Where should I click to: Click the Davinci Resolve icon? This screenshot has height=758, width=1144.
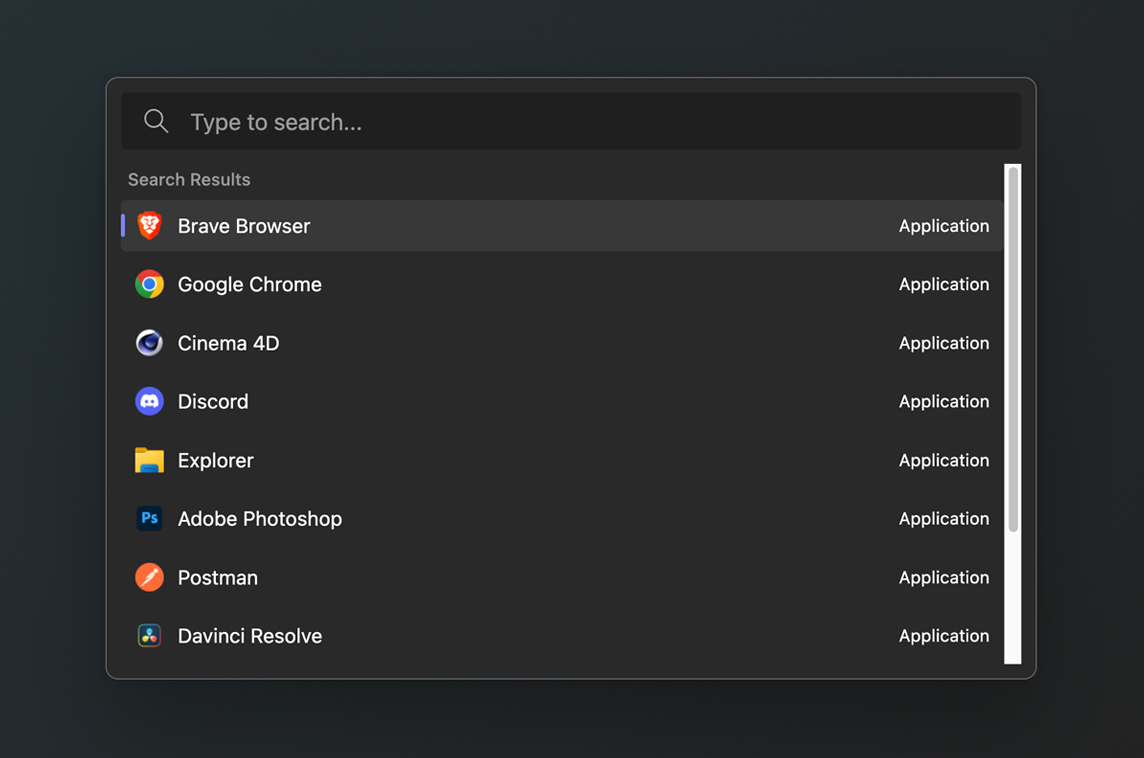[150, 635]
